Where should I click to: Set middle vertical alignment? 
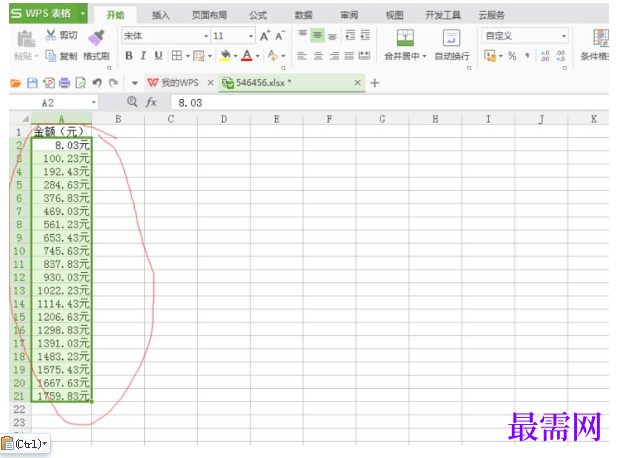317,36
